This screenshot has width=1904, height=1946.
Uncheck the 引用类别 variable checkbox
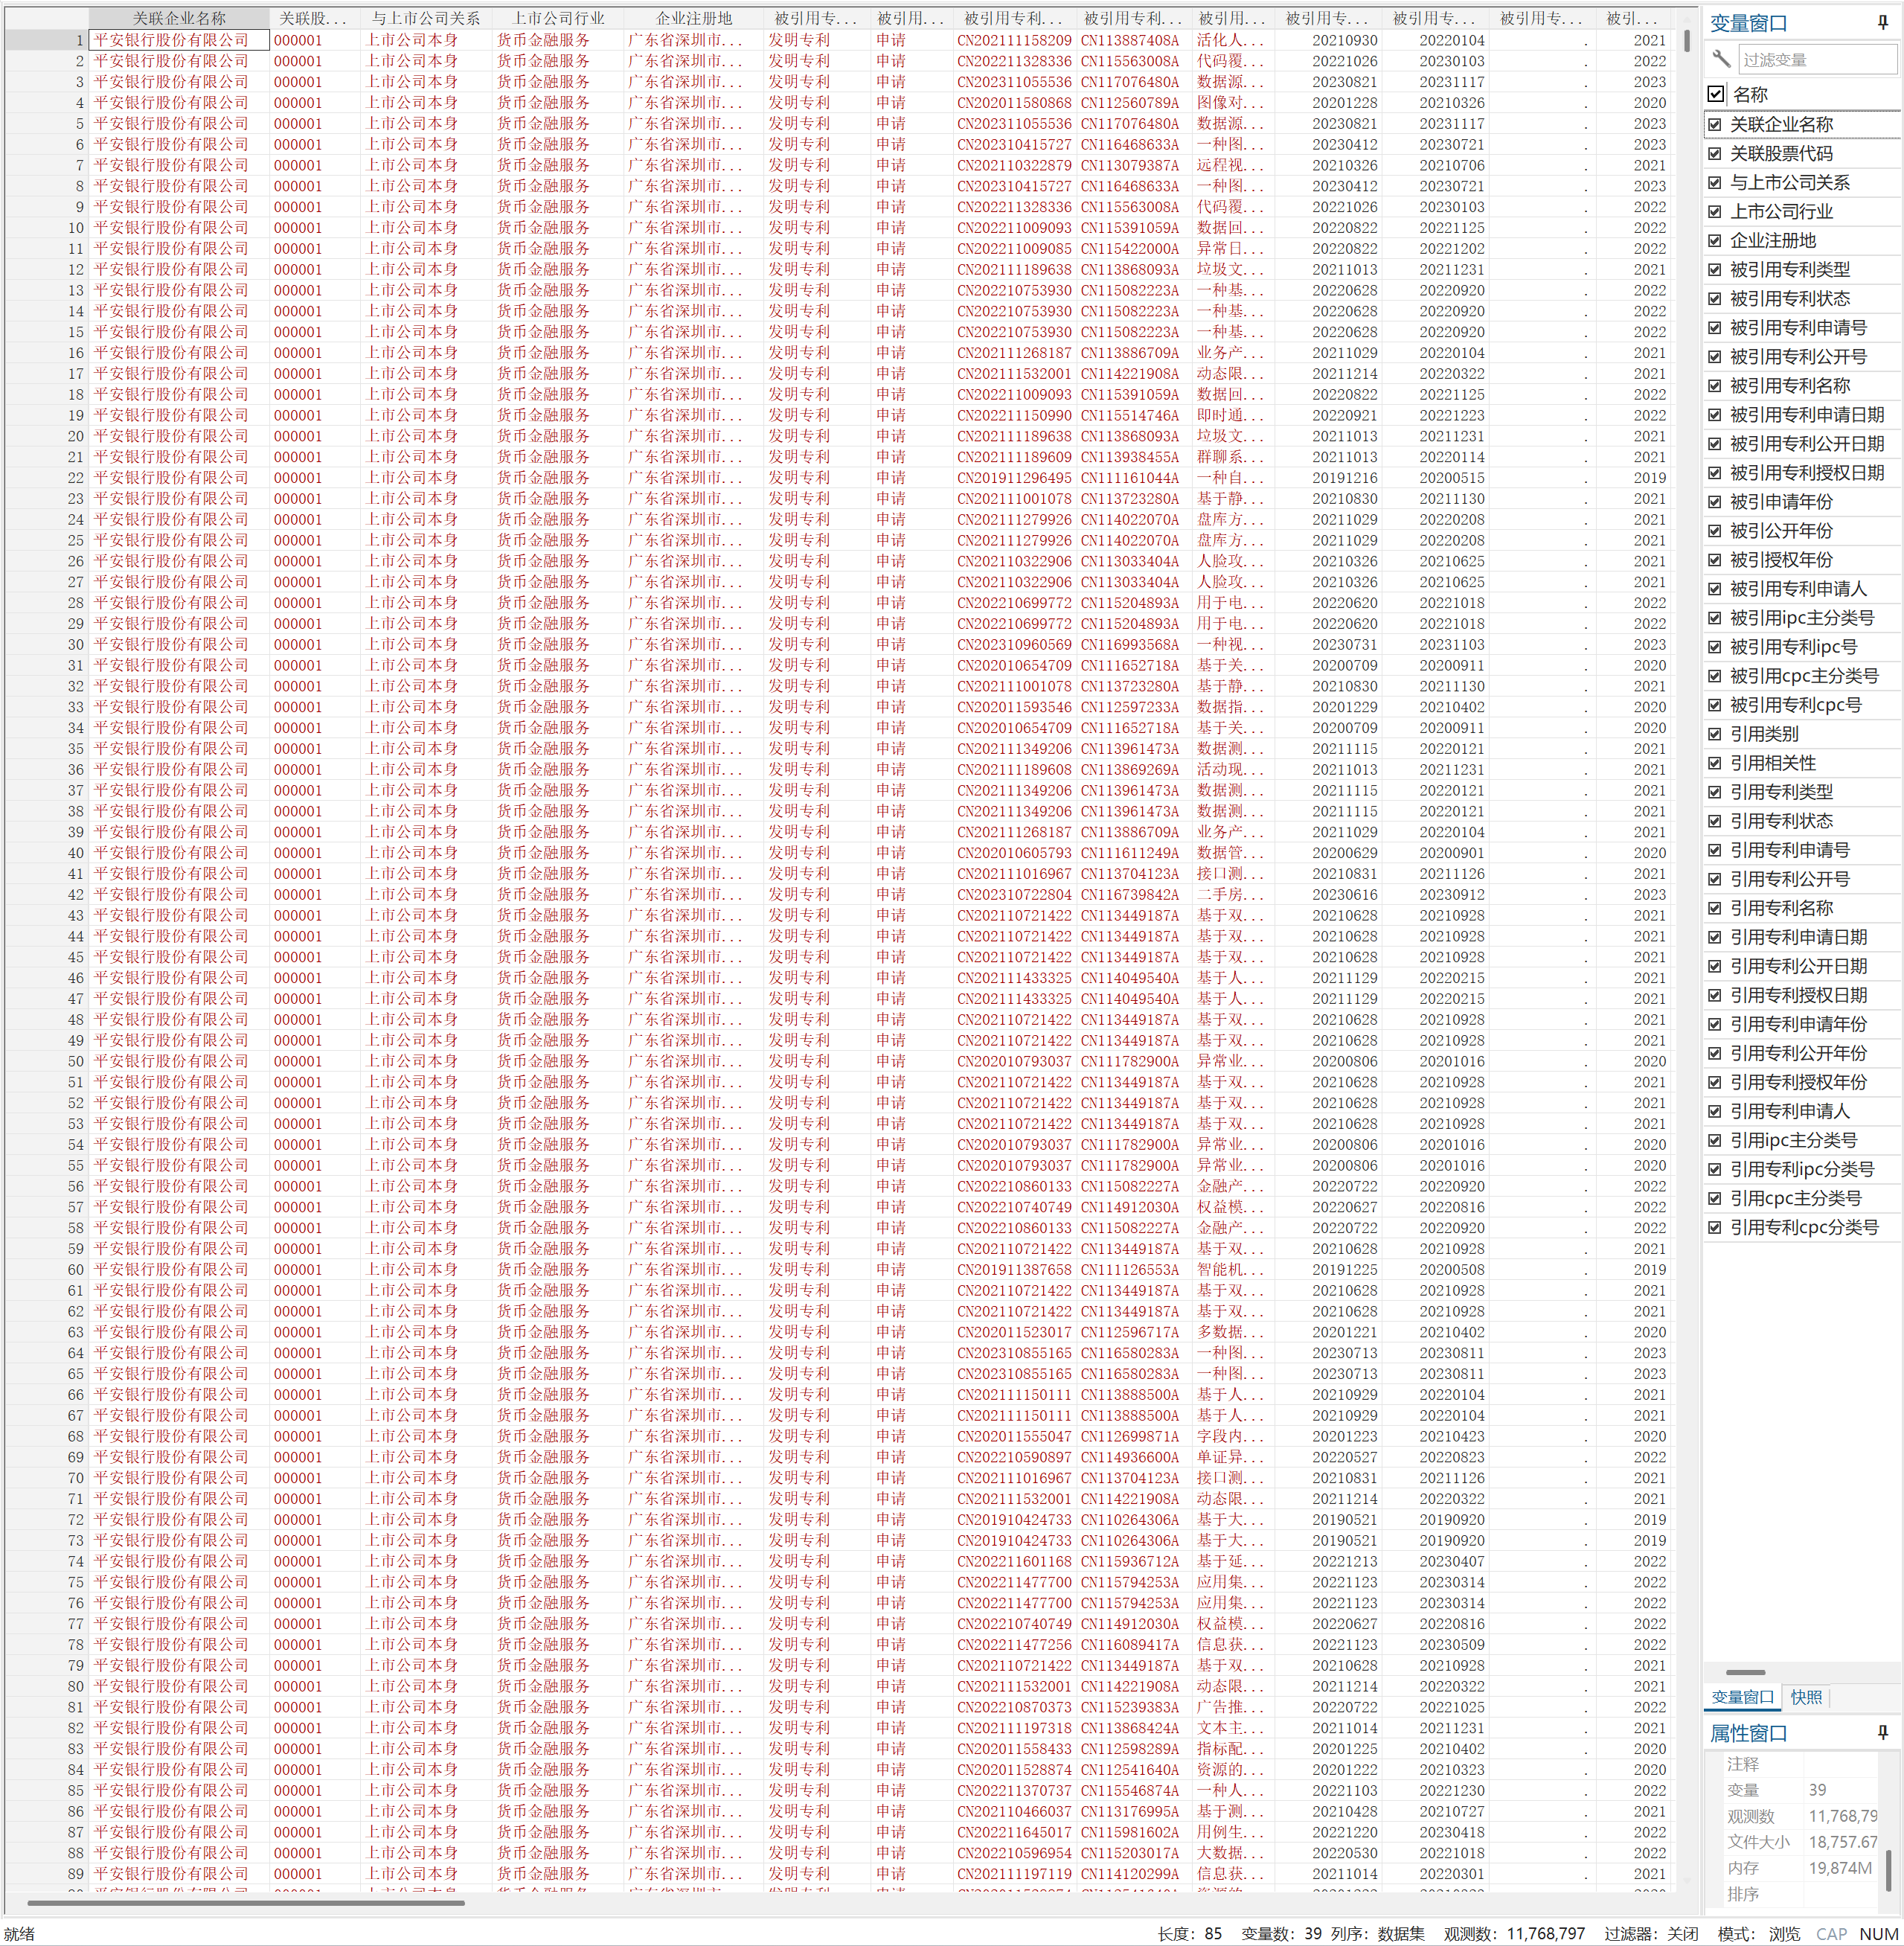(x=1715, y=734)
